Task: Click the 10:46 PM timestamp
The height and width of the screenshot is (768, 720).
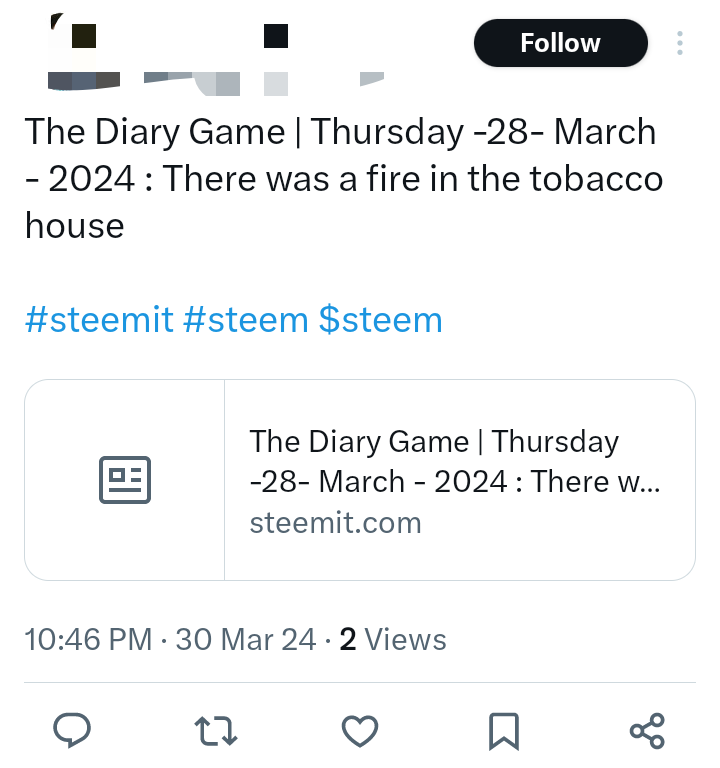Action: coord(88,639)
